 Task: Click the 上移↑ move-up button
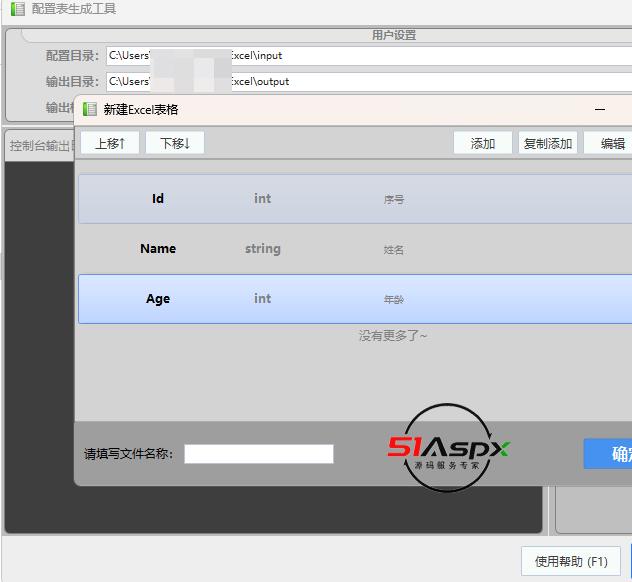point(110,143)
